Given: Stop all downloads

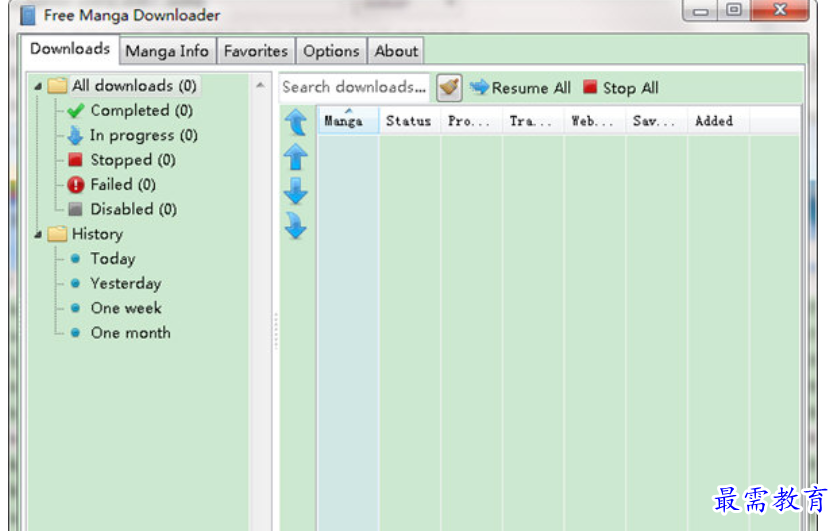Looking at the screenshot, I should coord(621,87).
